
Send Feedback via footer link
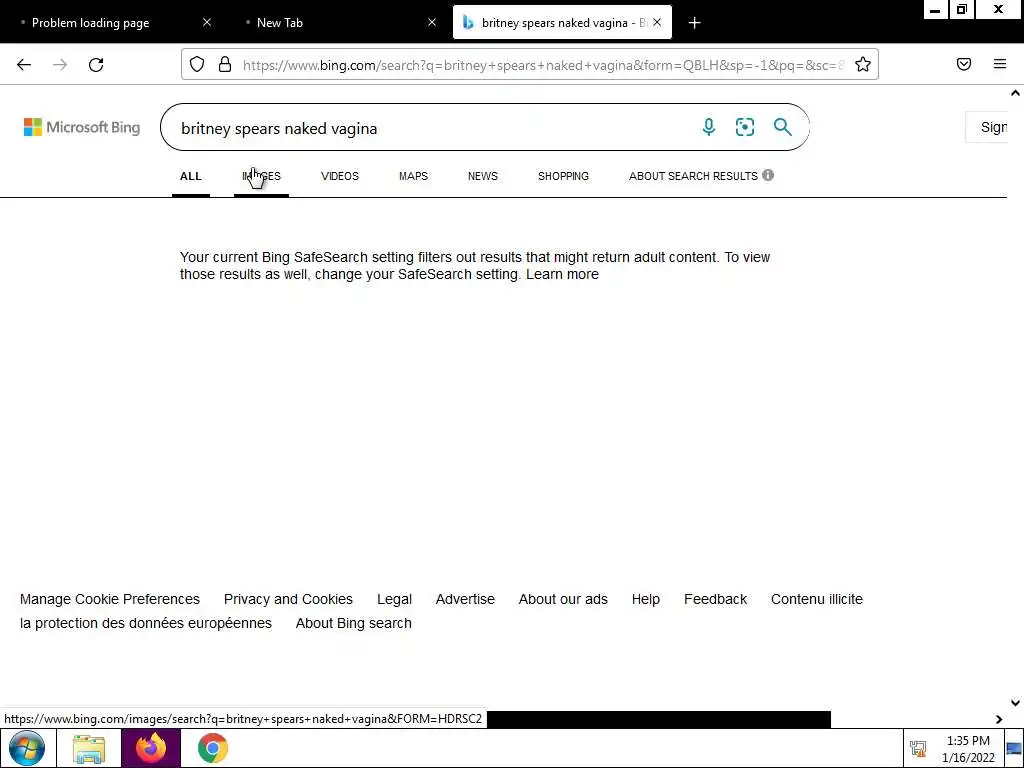715,599
